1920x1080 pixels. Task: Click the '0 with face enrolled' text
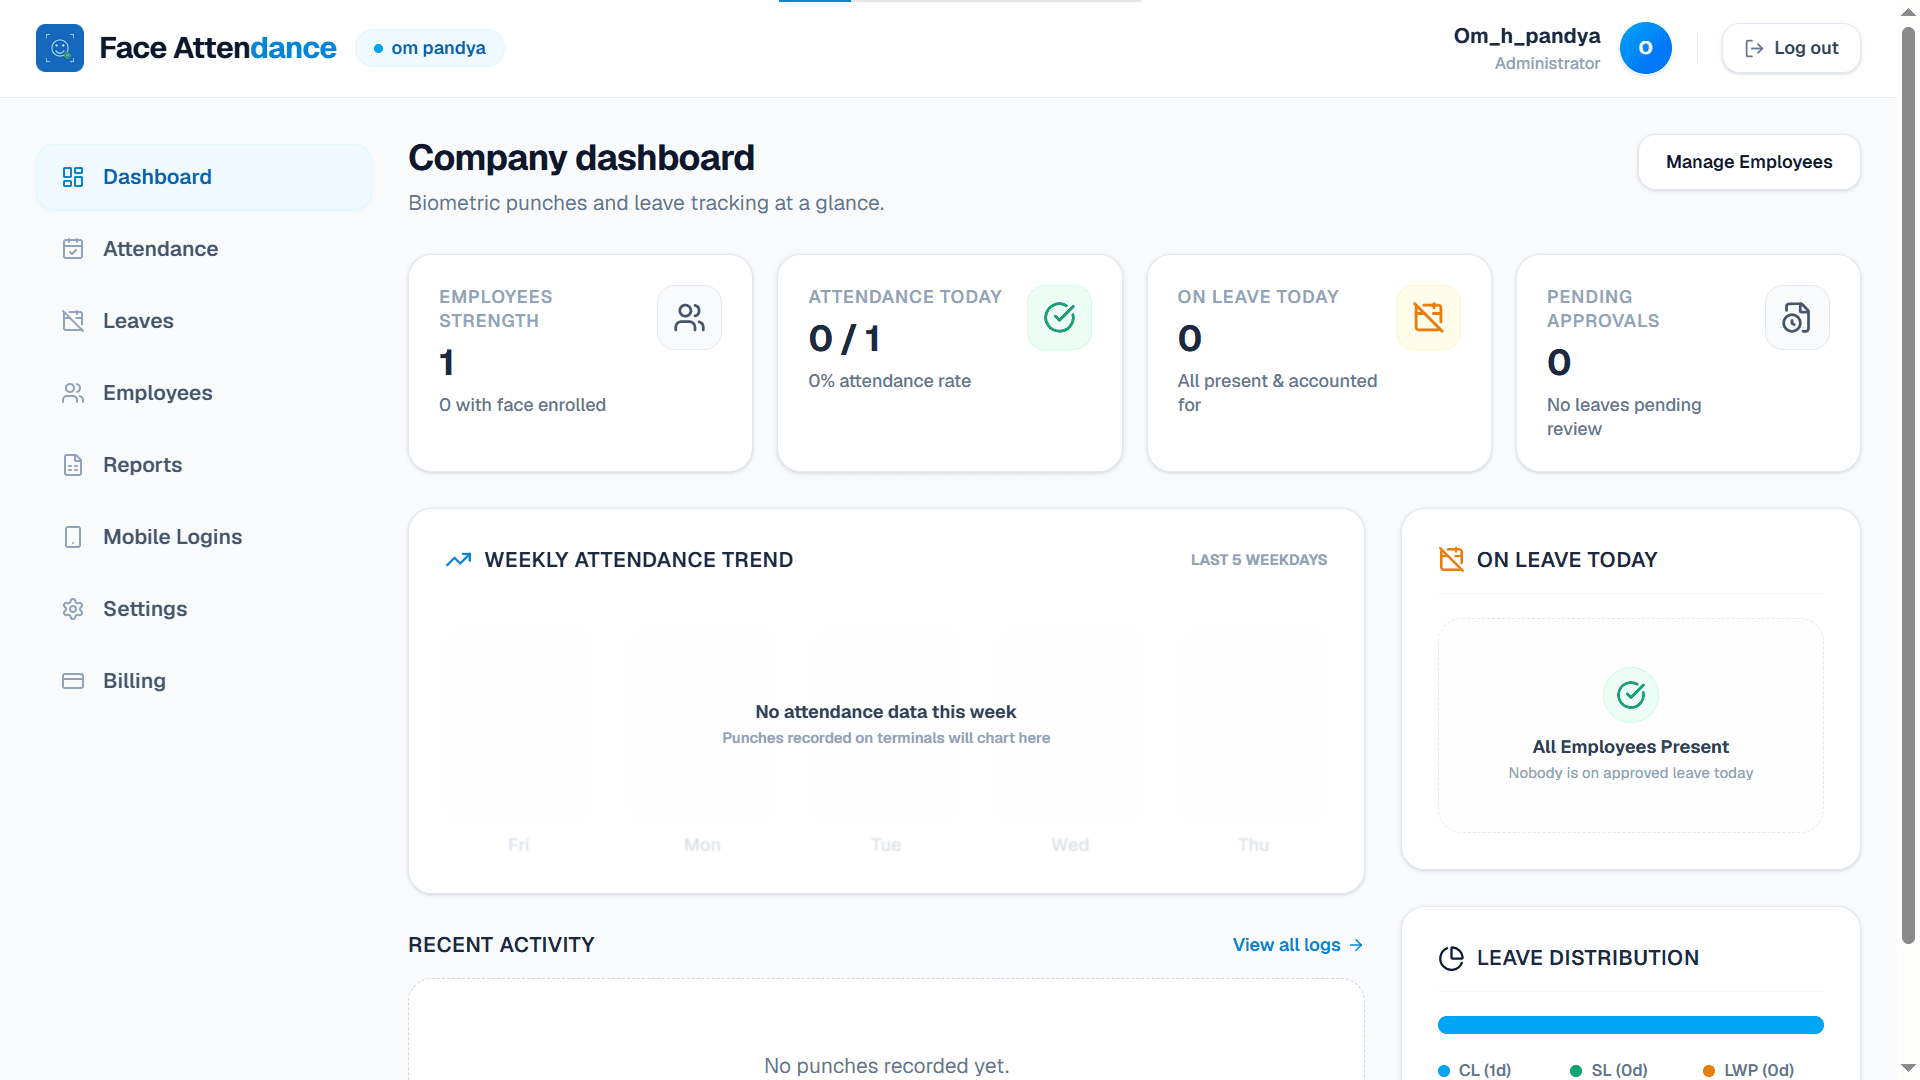522,405
